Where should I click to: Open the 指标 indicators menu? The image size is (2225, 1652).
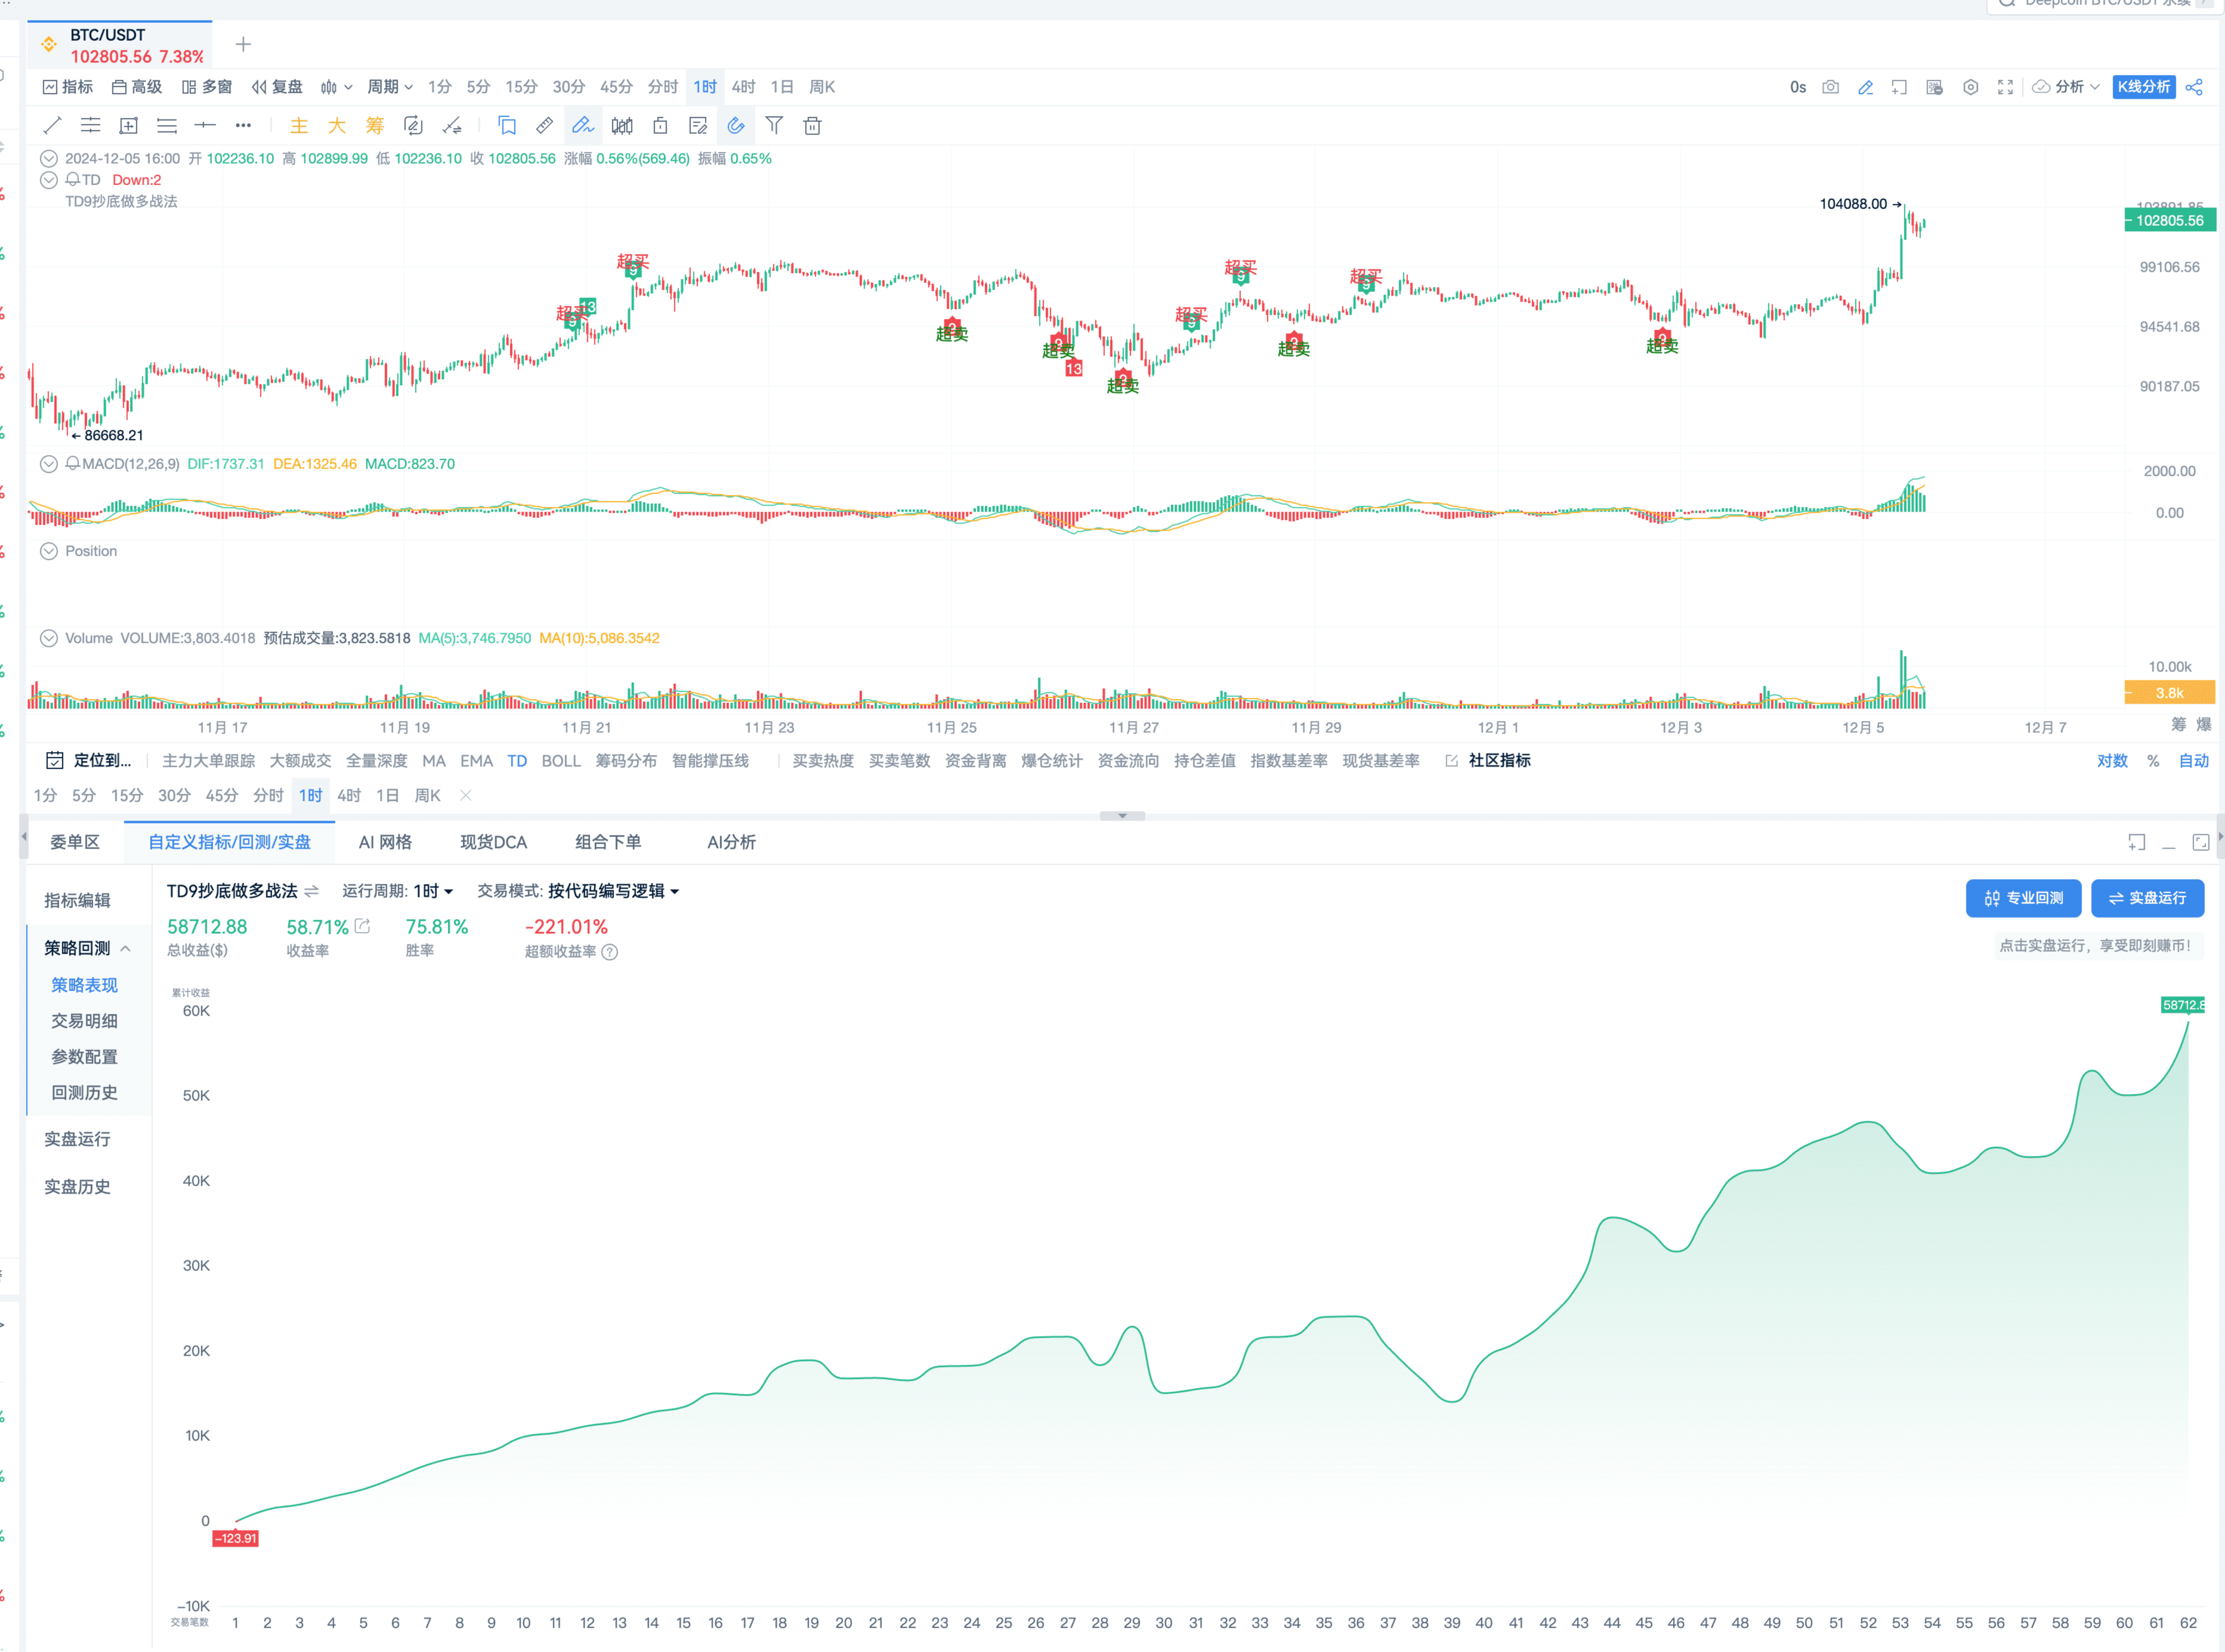tap(68, 87)
